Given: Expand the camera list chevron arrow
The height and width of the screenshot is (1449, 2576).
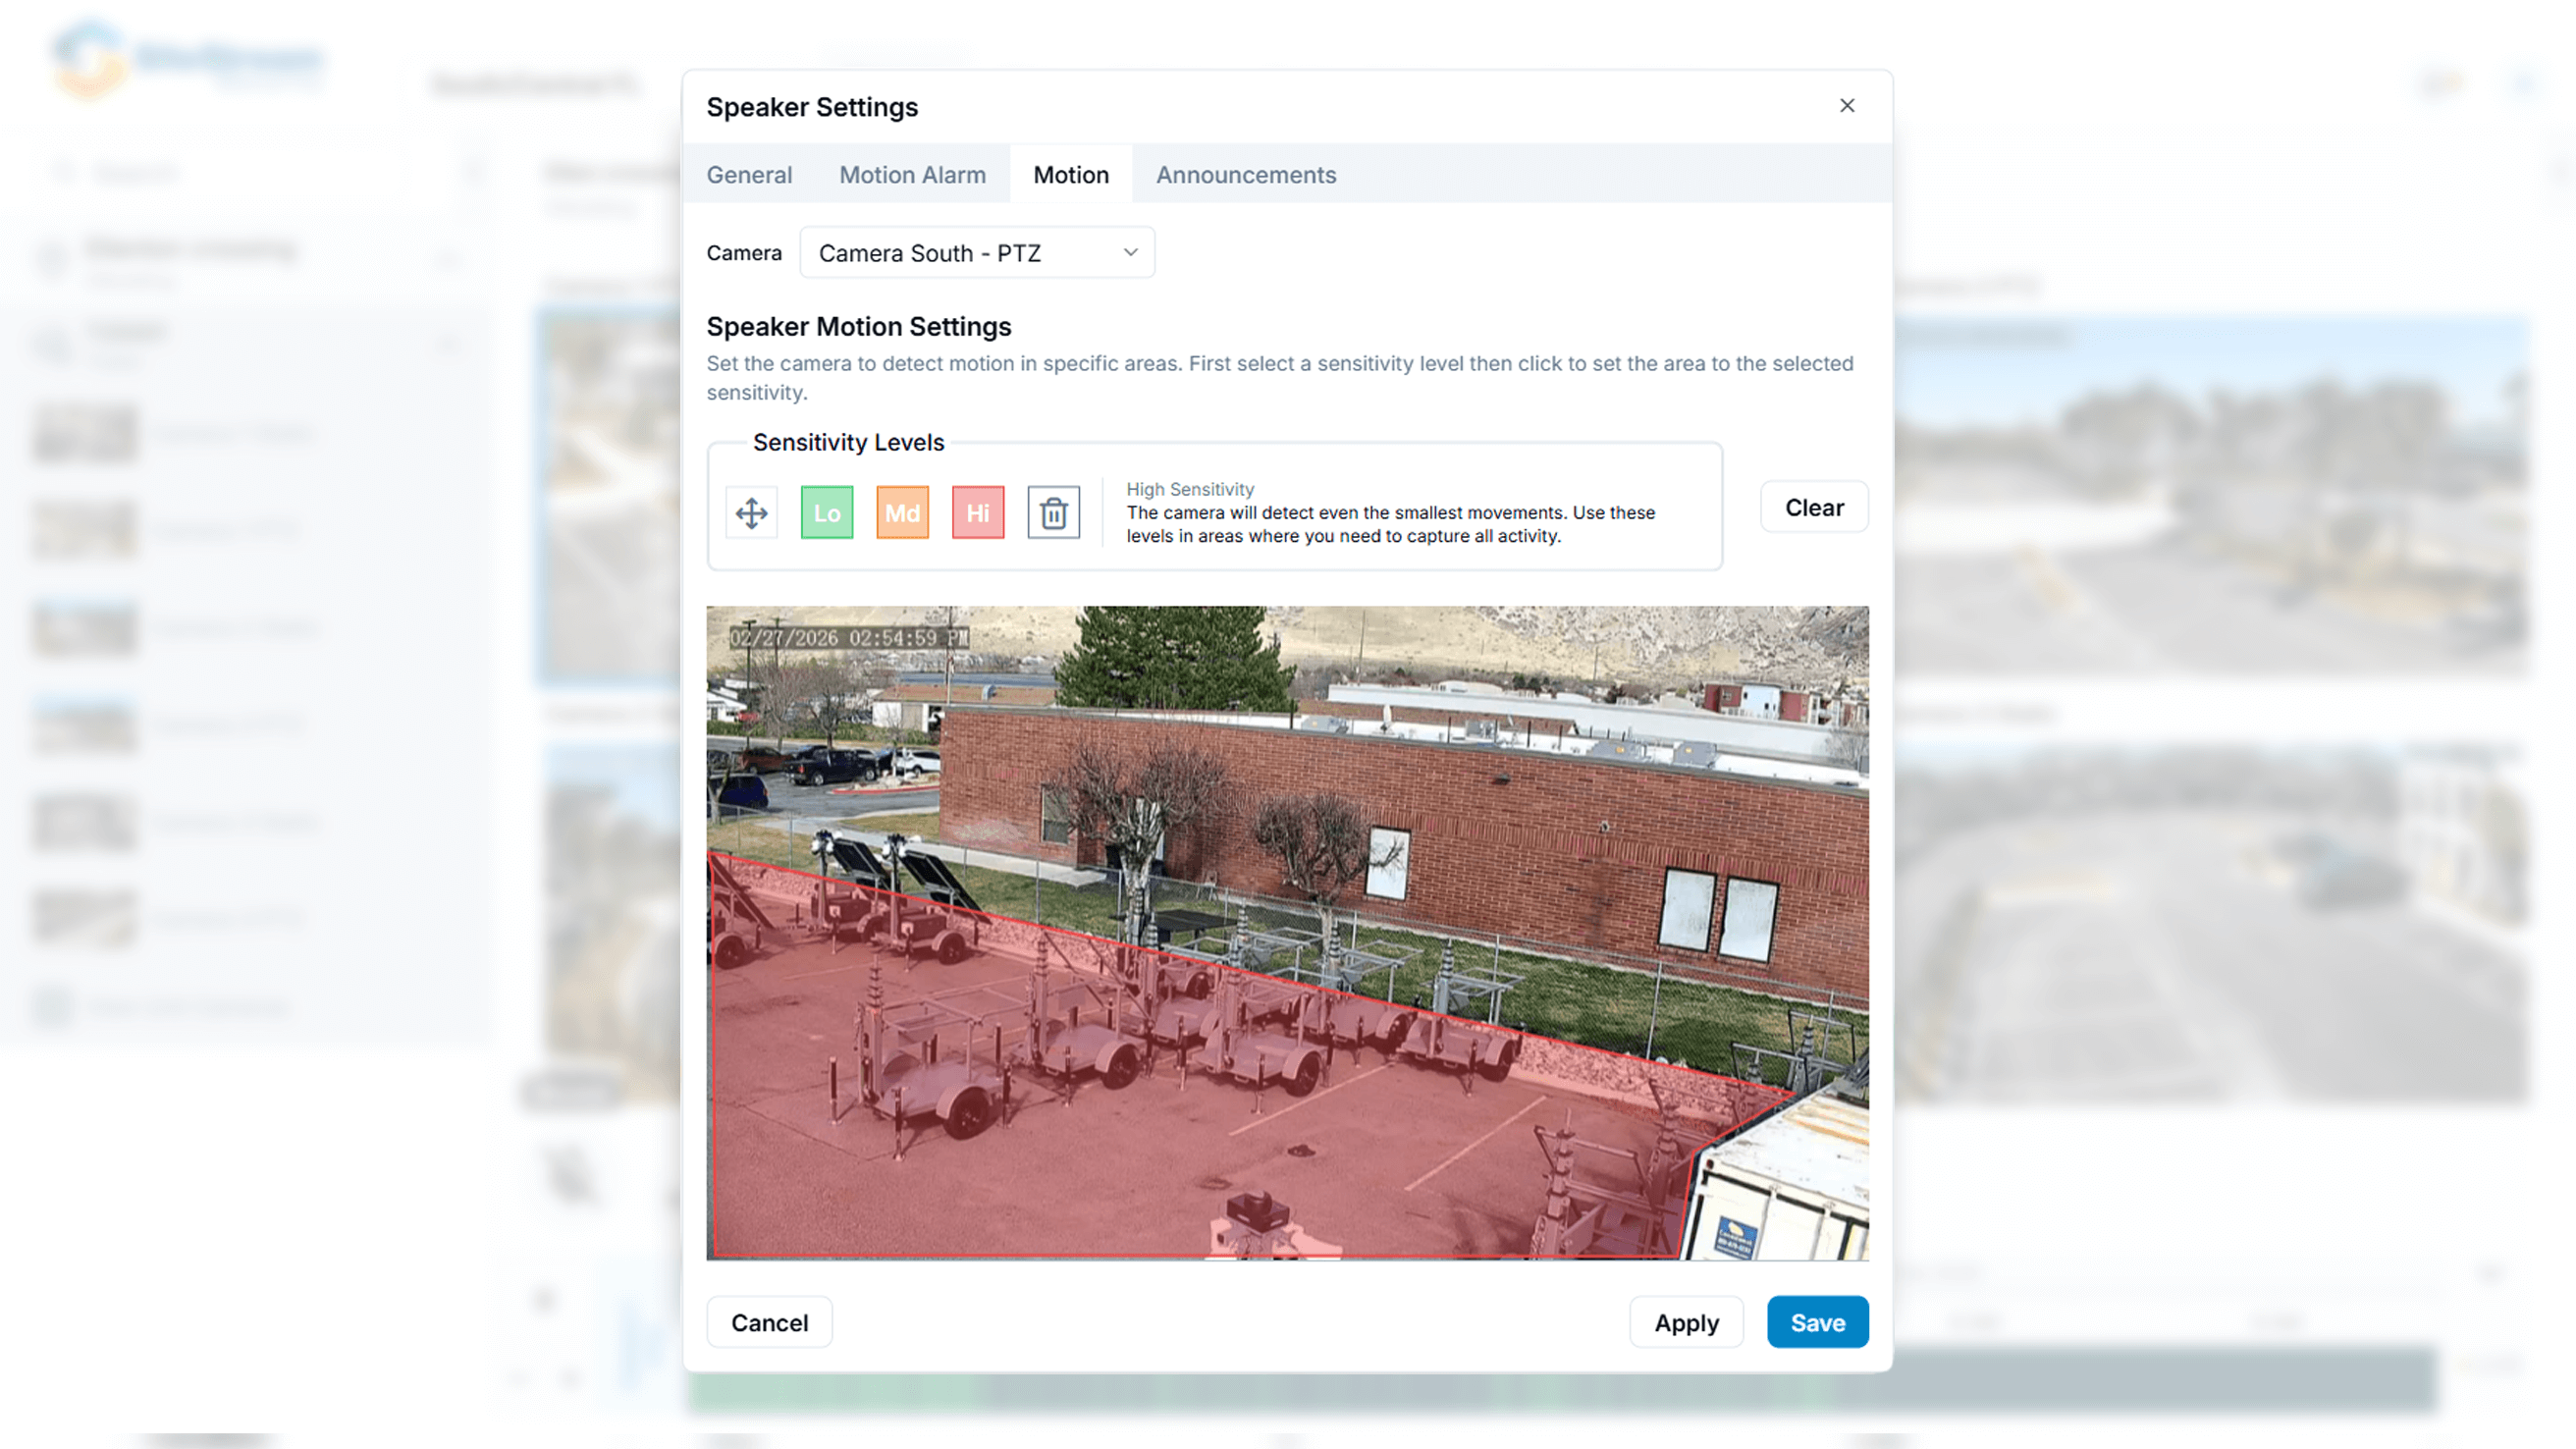Looking at the screenshot, I should (x=1130, y=253).
